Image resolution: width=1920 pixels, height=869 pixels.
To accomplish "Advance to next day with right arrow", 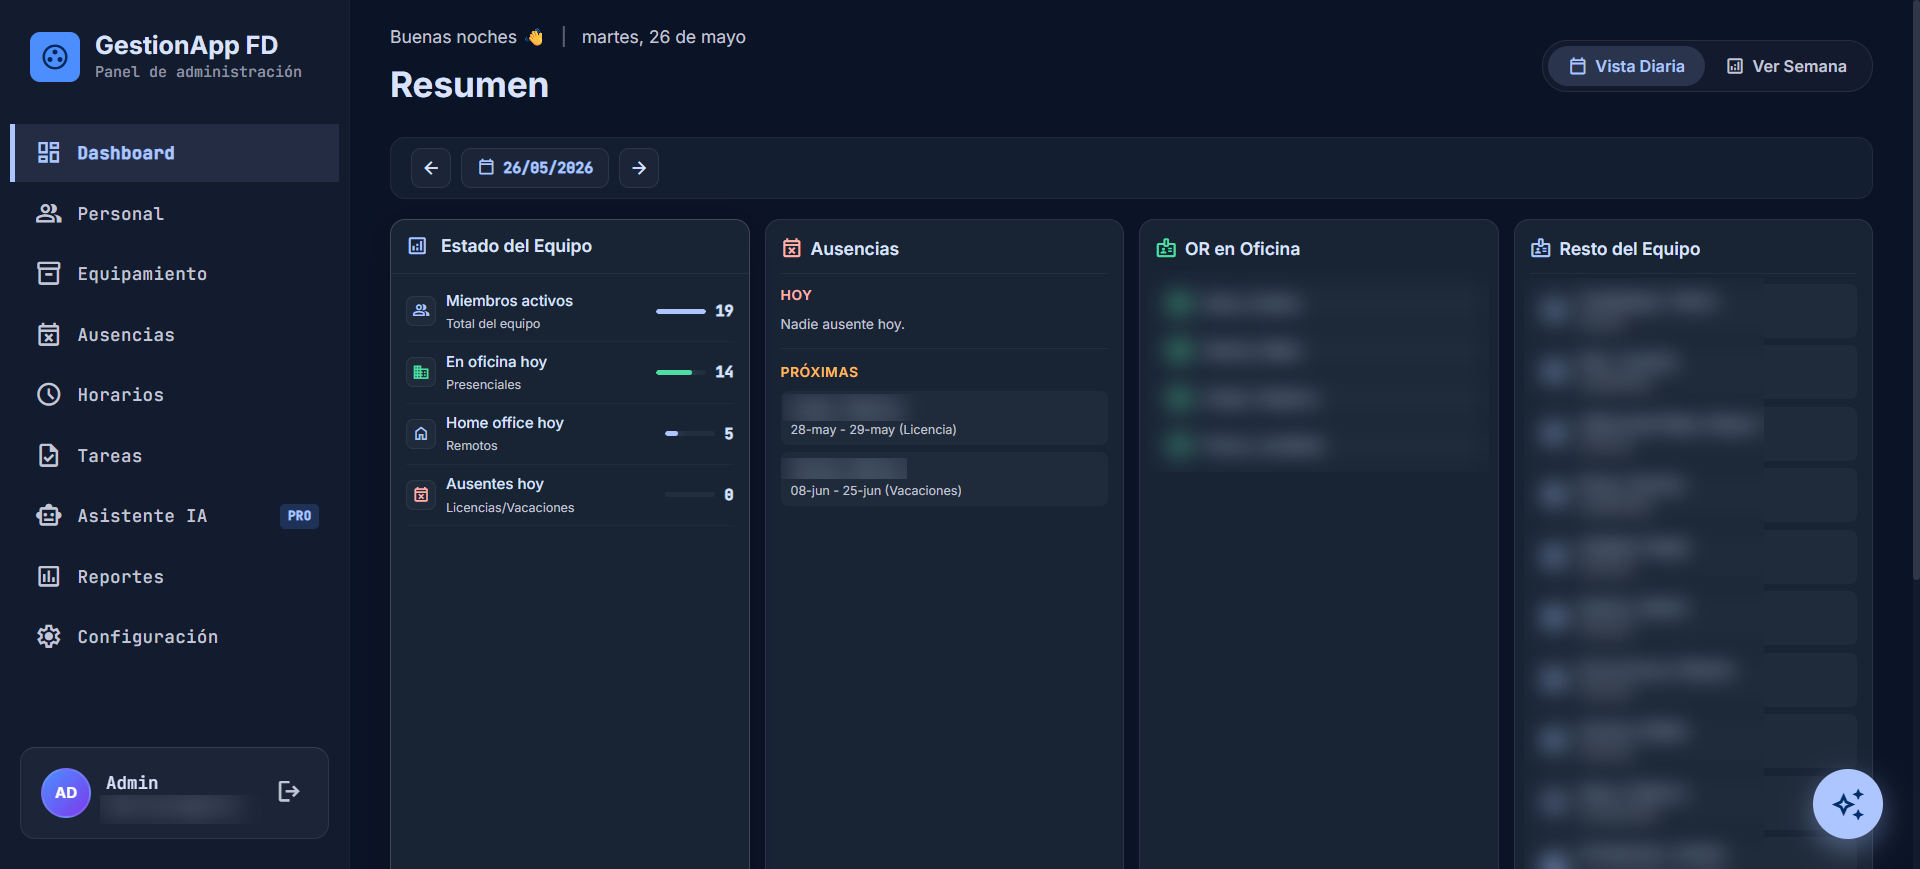I will pos(639,168).
